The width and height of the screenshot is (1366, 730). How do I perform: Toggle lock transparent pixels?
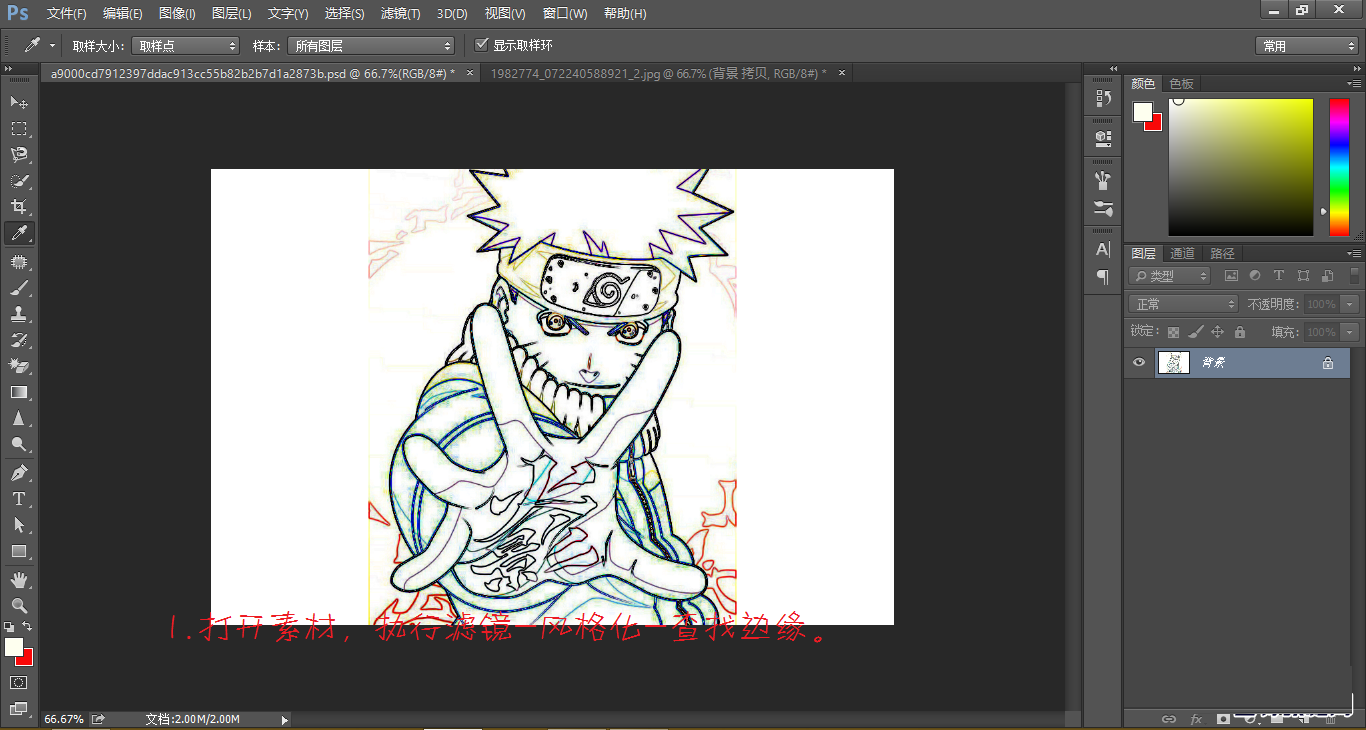click(1173, 332)
